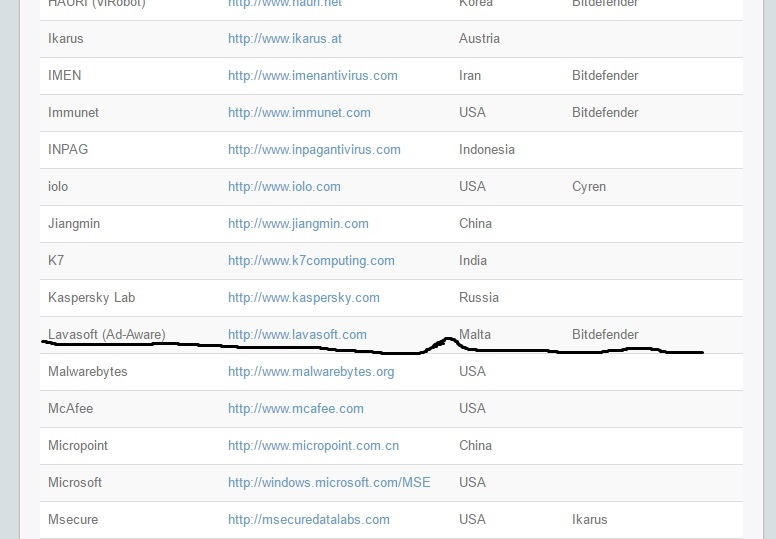Open the msecuredatalabs.com link
776x539 pixels.
[x=308, y=520]
